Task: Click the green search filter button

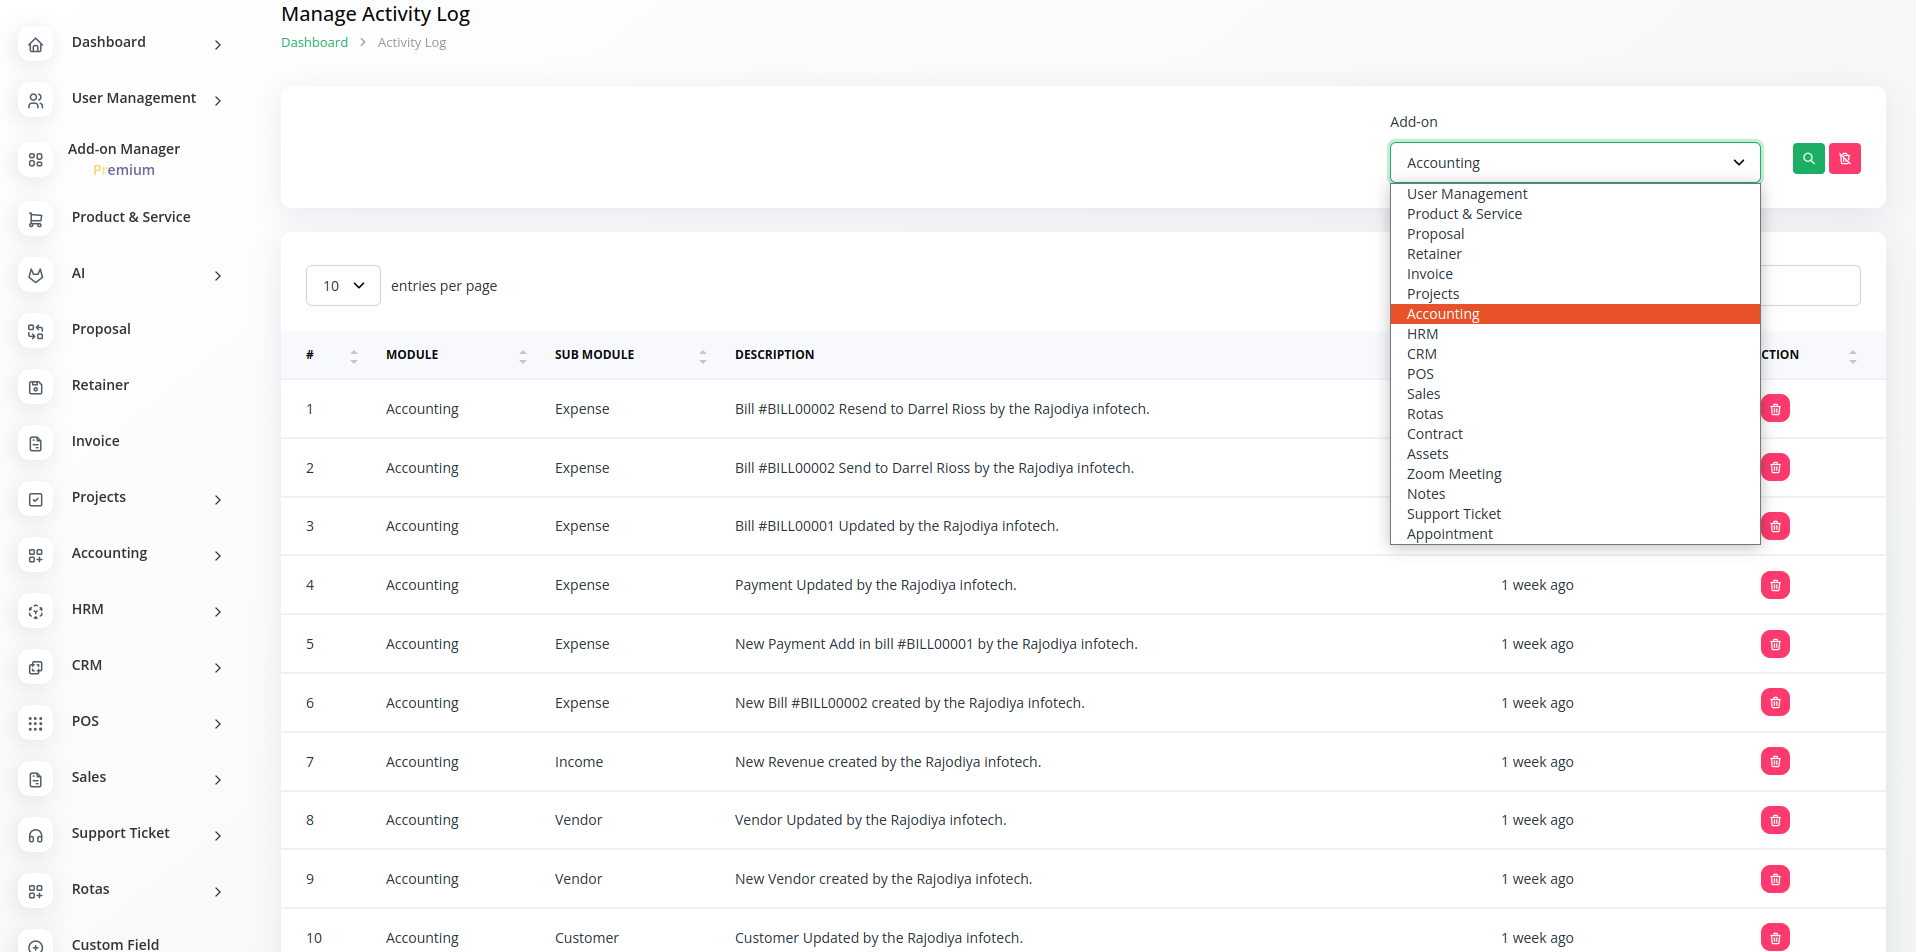Action: [x=1808, y=159]
